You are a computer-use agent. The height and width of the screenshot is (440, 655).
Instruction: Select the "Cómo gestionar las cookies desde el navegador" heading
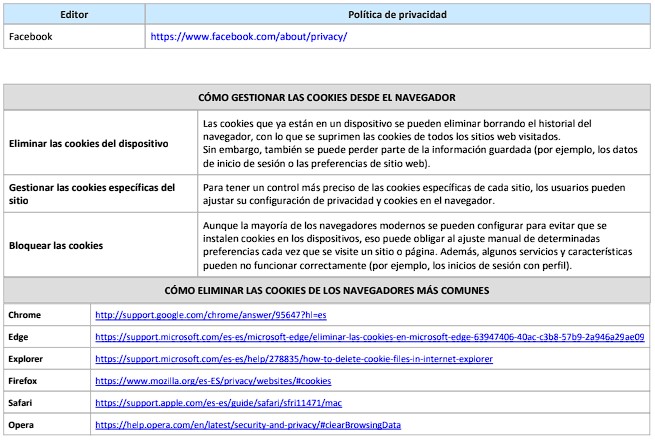[326, 97]
